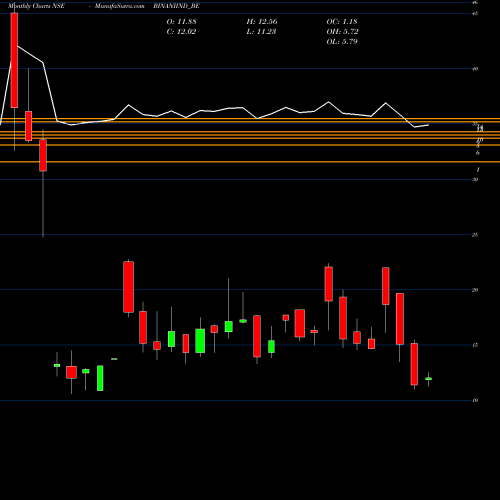Select the low value 'L: 11.23'
Viewport: 500px width, 500px height.
(261, 32)
